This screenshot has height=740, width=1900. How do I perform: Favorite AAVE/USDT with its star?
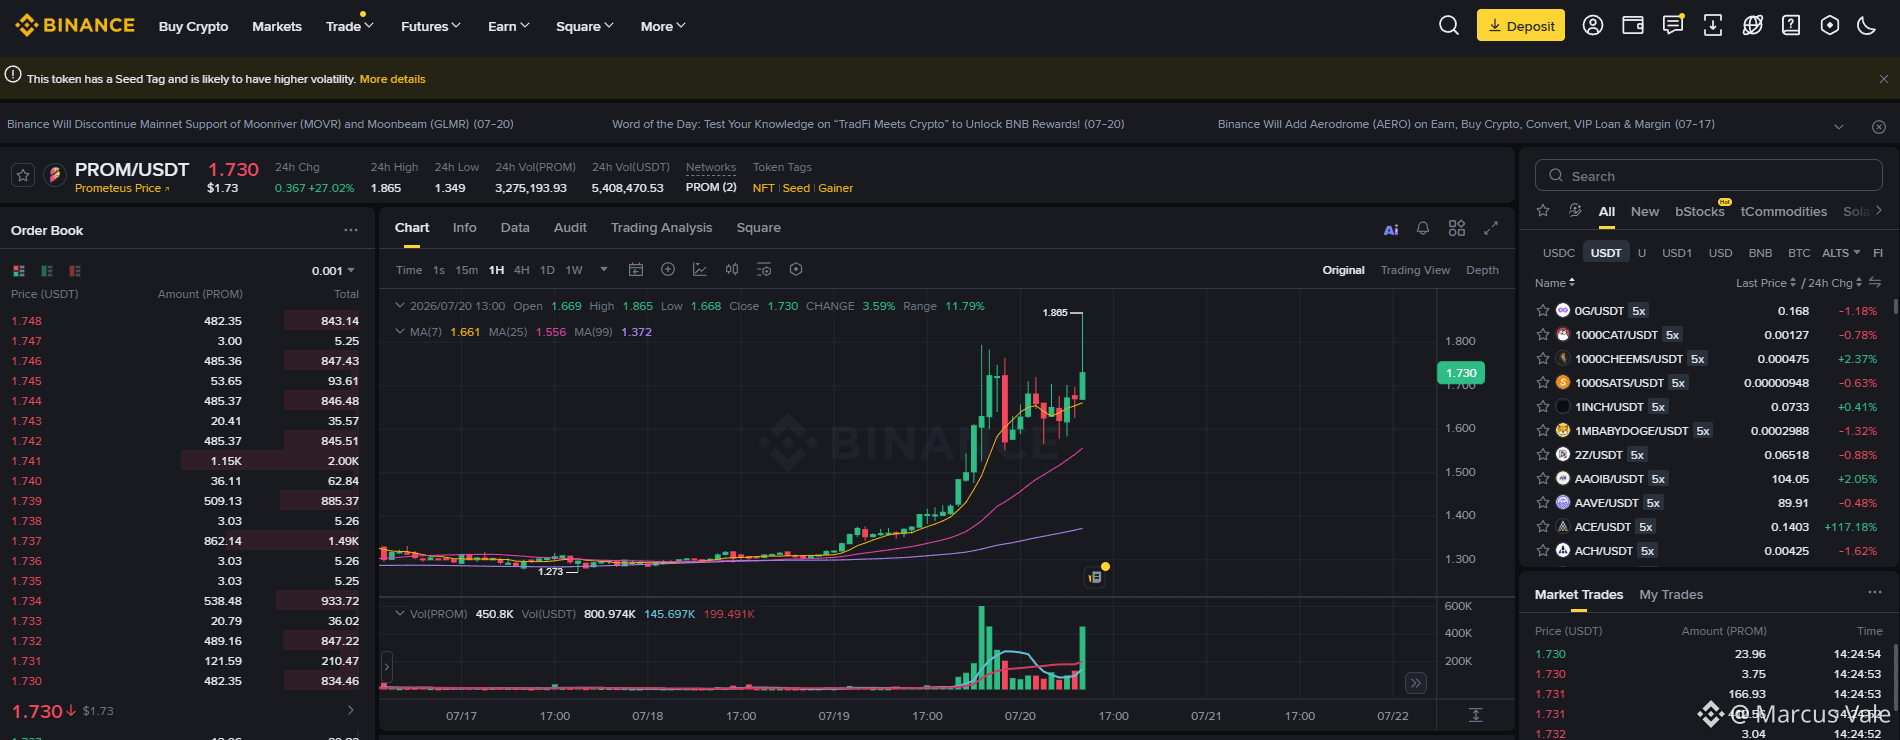click(x=1543, y=503)
